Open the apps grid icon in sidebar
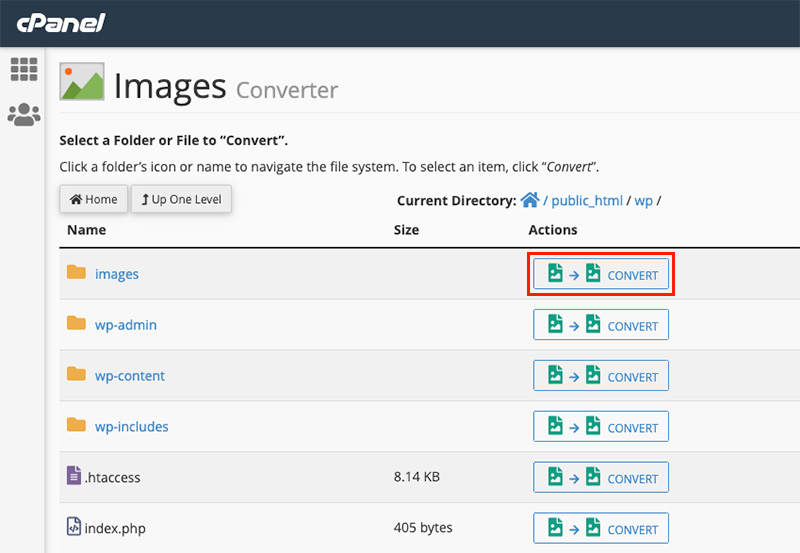This screenshot has width=800, height=553. click(x=23, y=69)
